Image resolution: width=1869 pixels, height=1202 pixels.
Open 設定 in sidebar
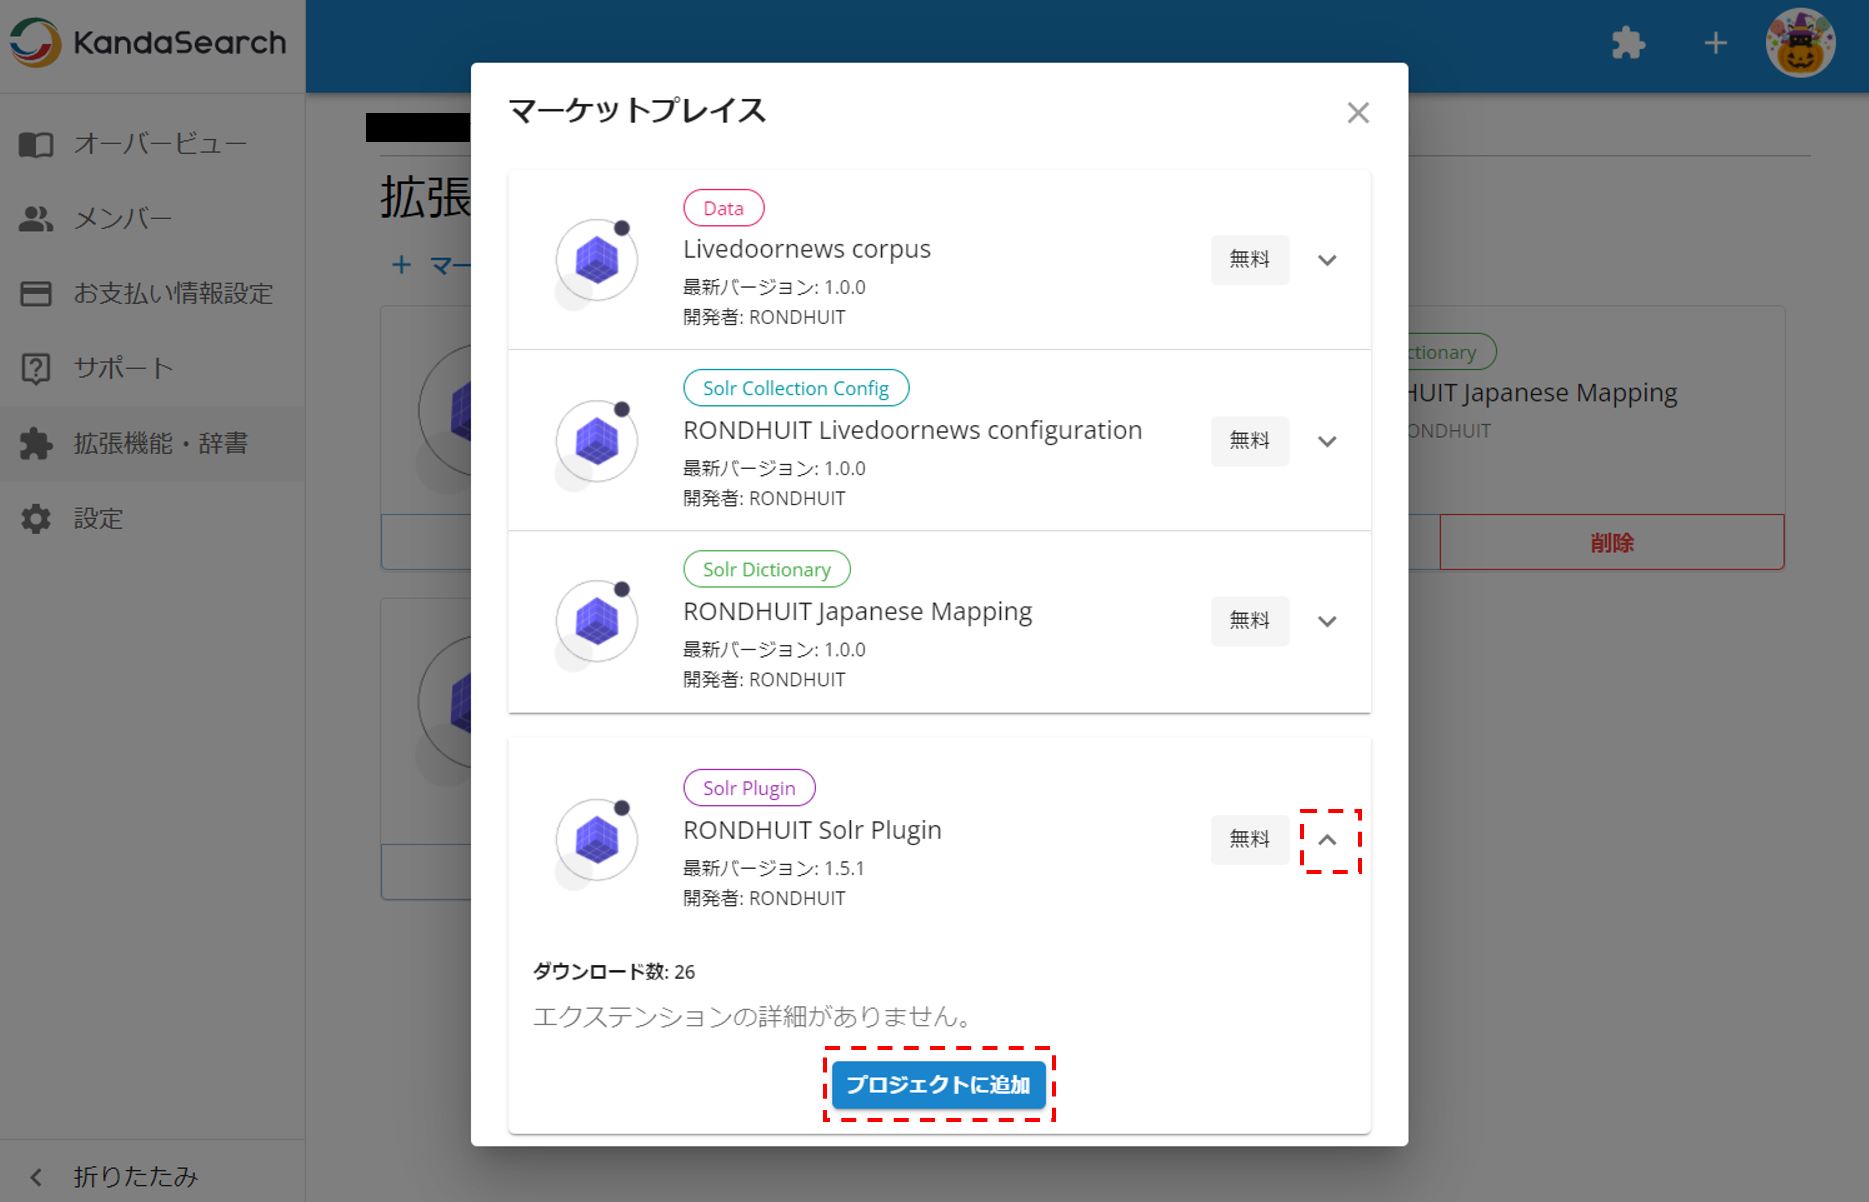(x=152, y=519)
